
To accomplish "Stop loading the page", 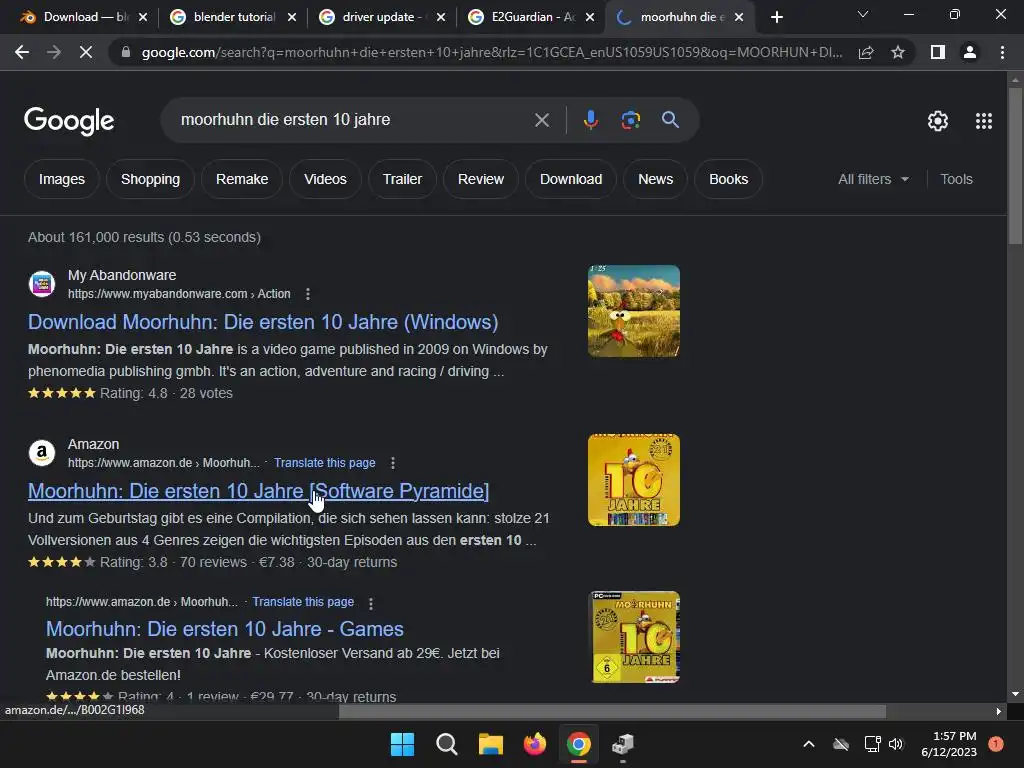I will (x=86, y=52).
